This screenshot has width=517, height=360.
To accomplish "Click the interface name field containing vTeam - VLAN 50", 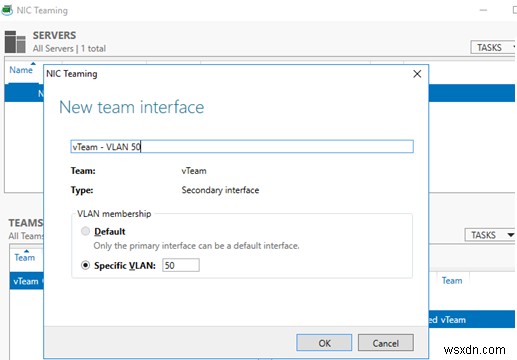I will (242, 147).
